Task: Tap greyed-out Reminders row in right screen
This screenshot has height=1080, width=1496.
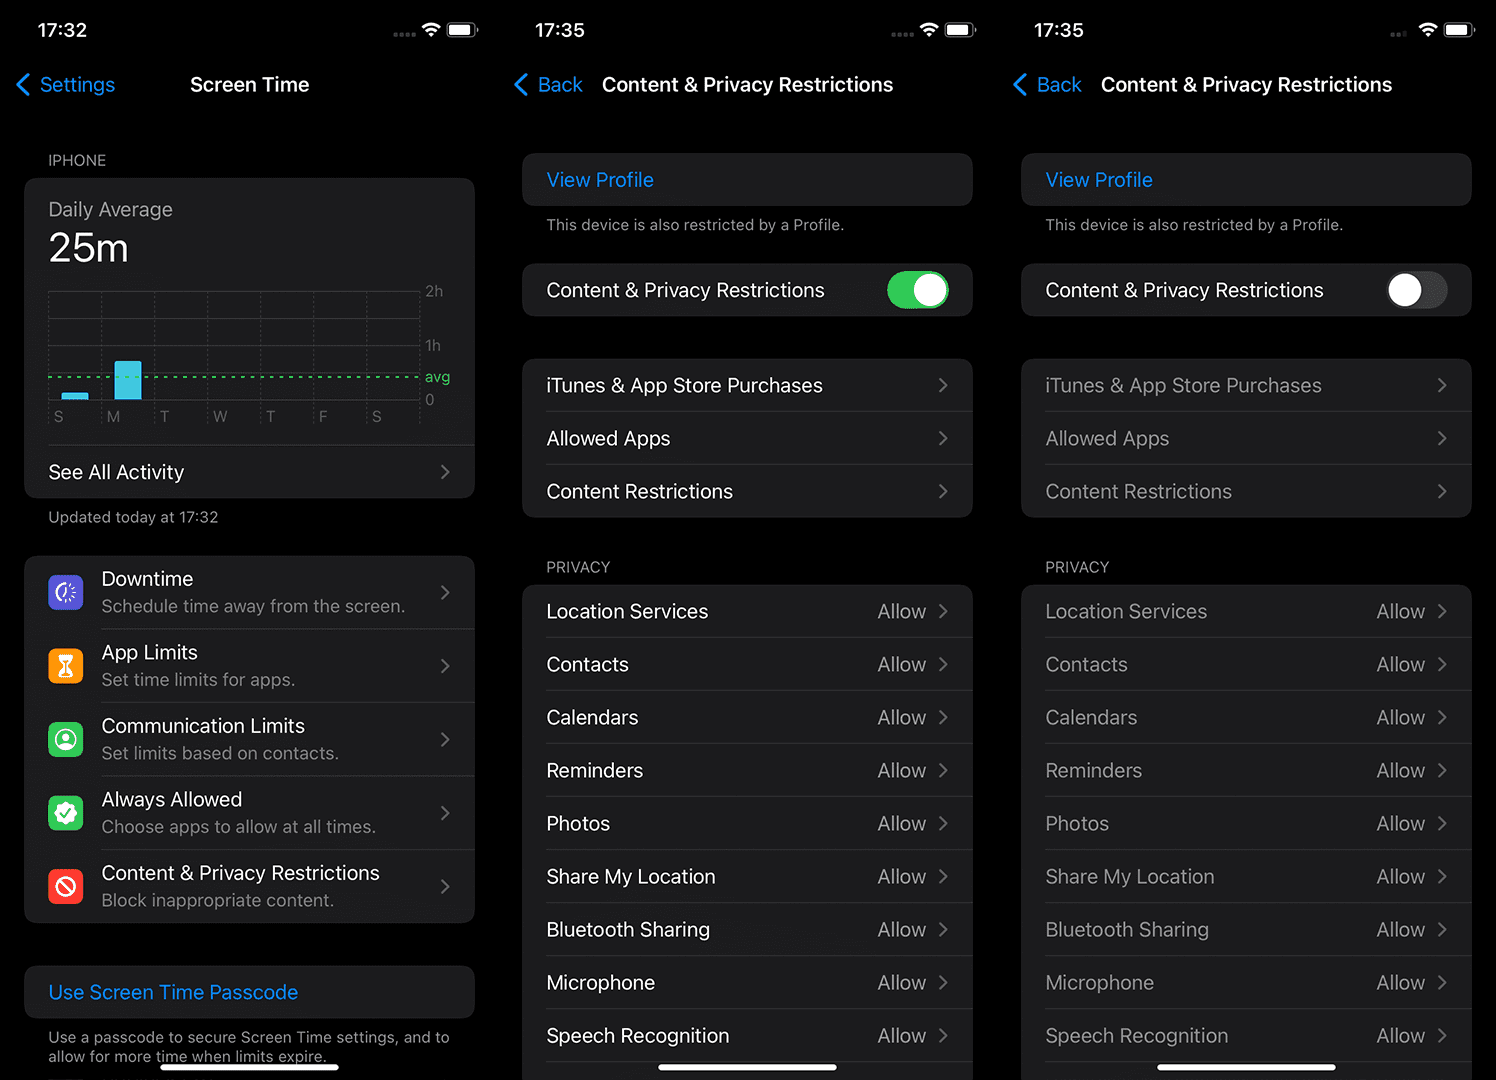Action: [x=1246, y=770]
